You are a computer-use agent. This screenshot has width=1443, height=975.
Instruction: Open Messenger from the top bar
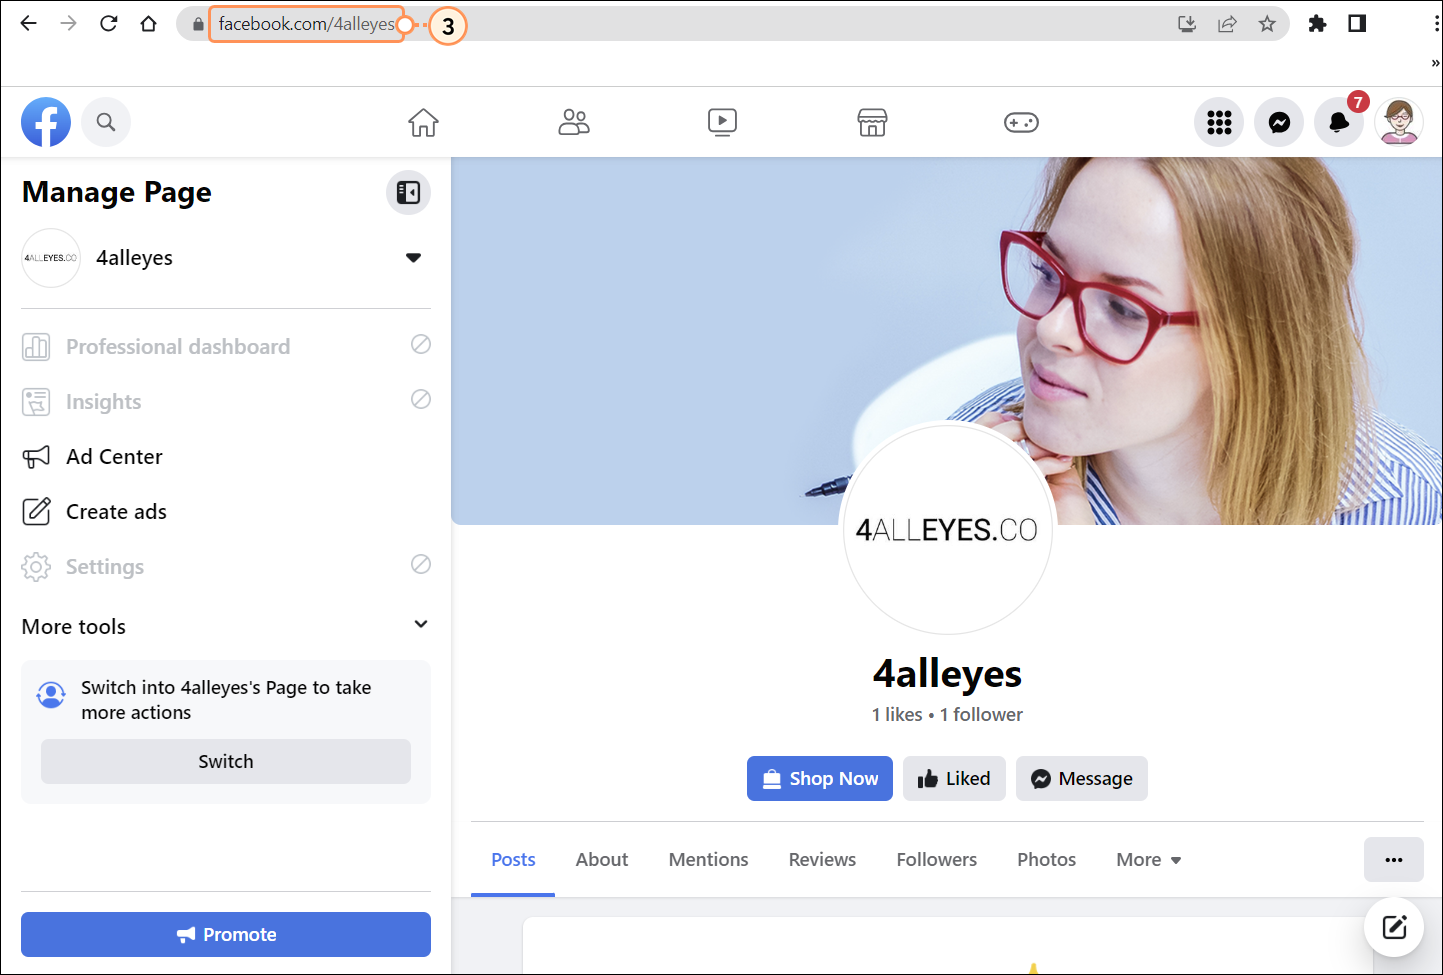tap(1279, 122)
